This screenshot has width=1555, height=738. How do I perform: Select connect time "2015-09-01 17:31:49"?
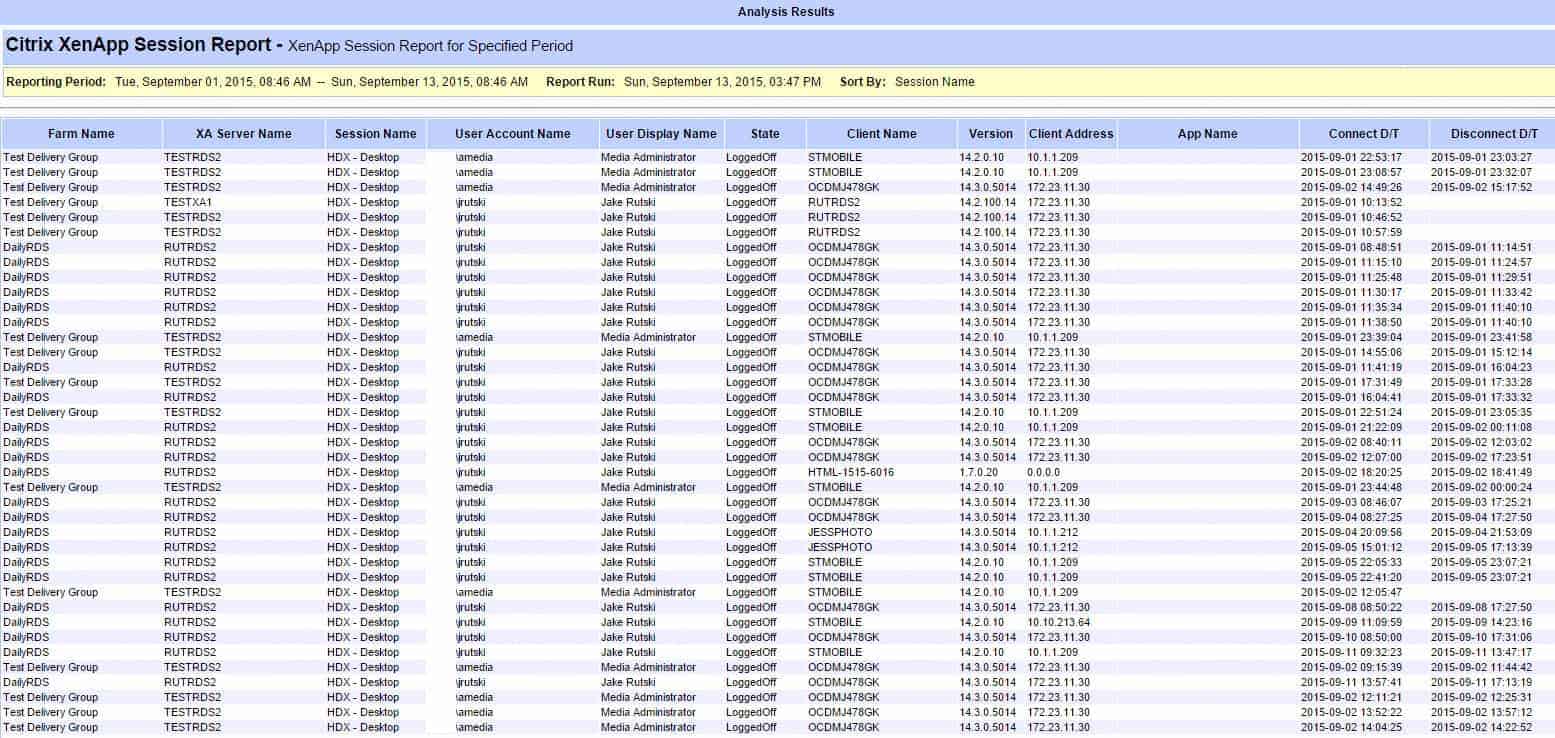[x=1351, y=382]
